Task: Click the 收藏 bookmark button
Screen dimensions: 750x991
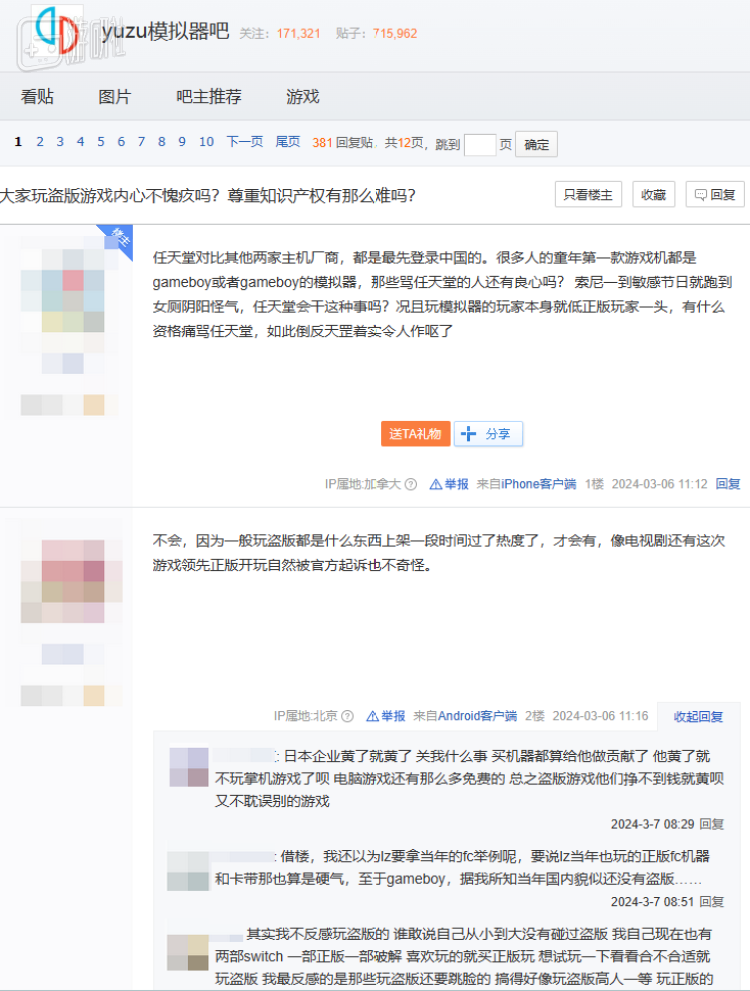Action: point(653,195)
